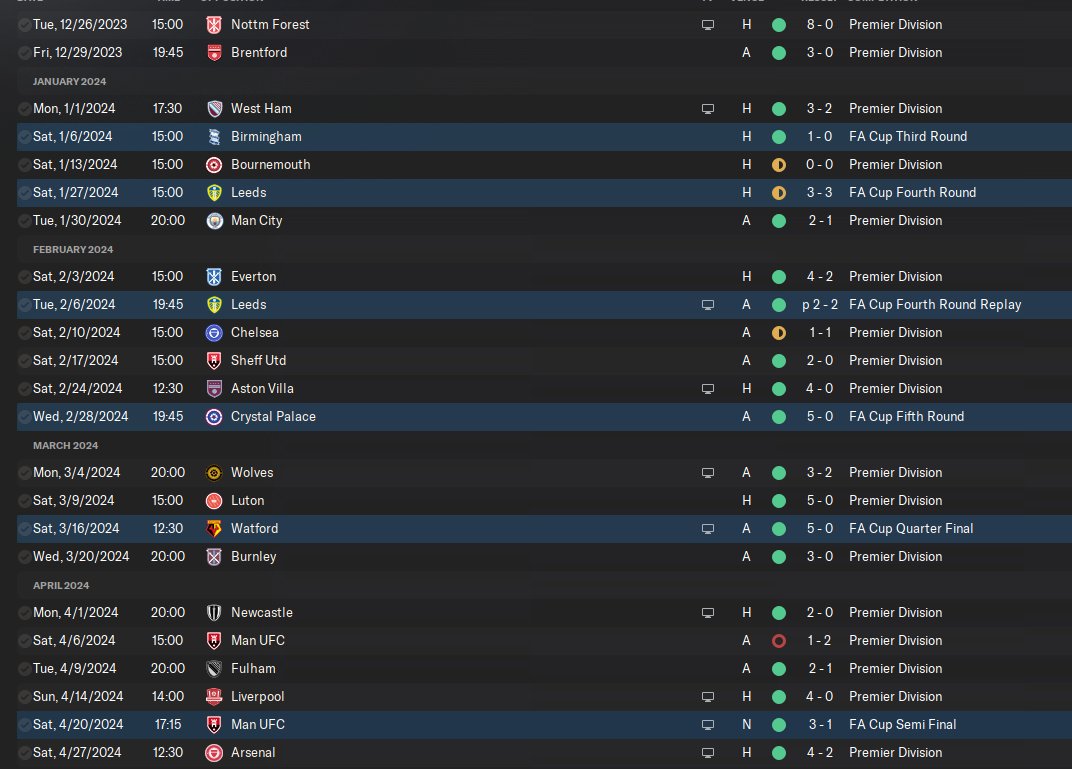Click the Crystal Palace club badge
Viewport: 1072px width, 769px height.
coord(214,416)
